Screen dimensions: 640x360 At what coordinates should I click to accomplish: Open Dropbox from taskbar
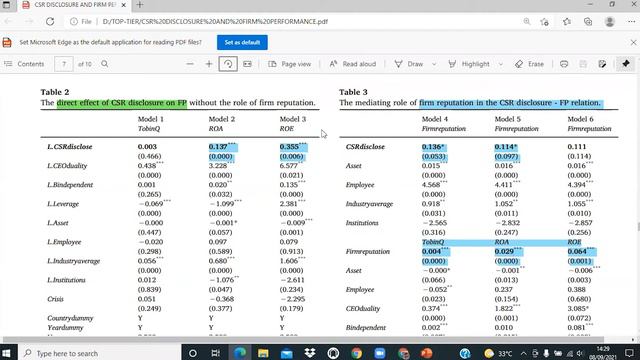310,353
